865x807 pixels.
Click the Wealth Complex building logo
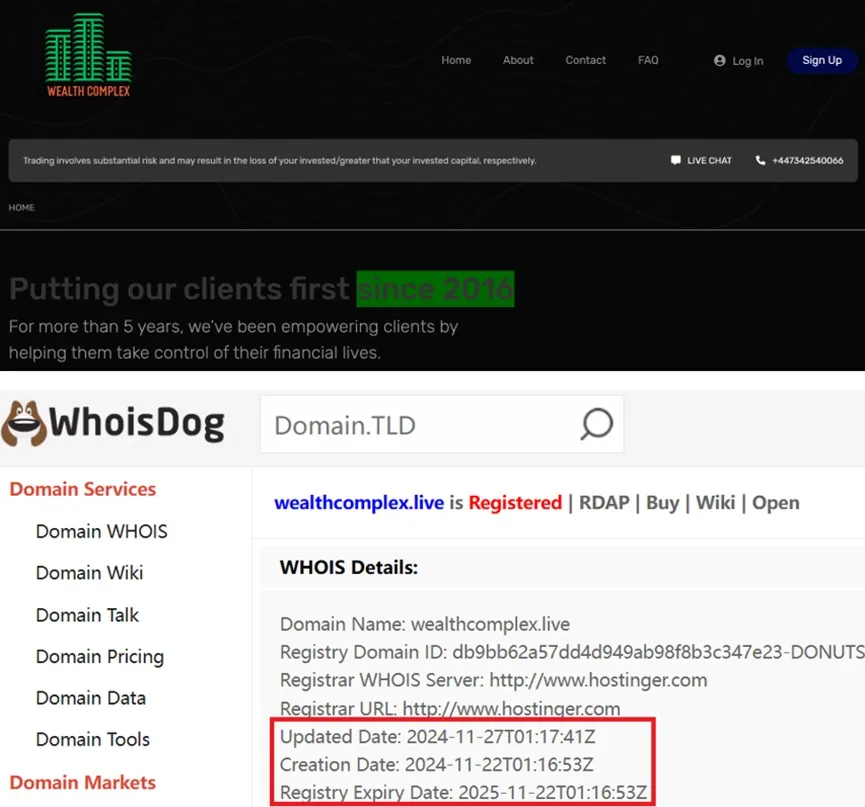[88, 55]
